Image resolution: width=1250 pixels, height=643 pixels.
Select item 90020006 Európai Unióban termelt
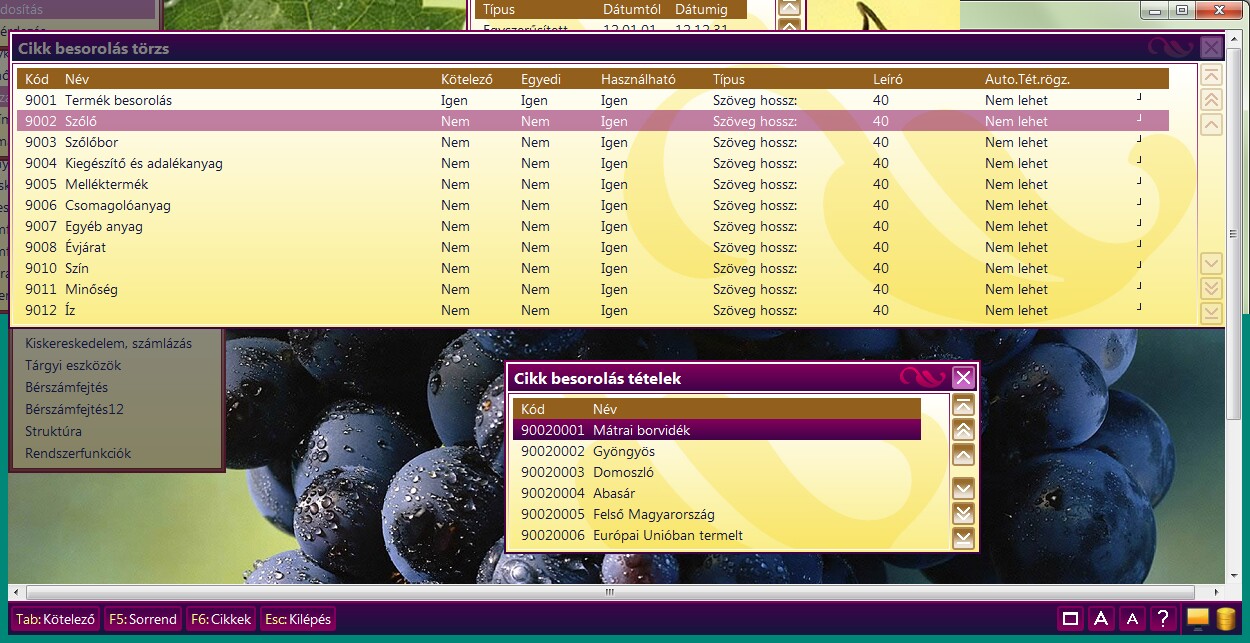pos(716,535)
